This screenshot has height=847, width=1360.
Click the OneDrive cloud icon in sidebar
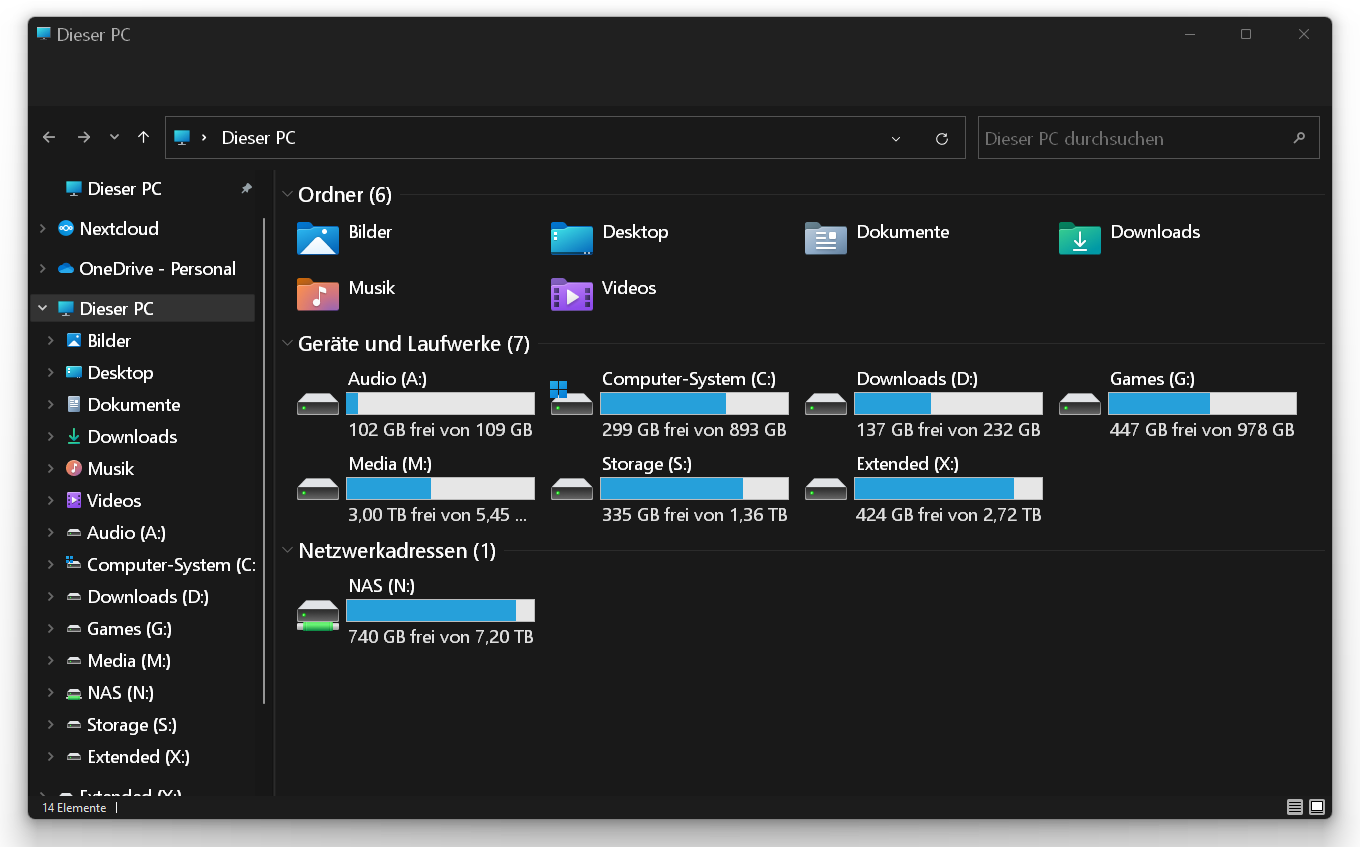66,269
